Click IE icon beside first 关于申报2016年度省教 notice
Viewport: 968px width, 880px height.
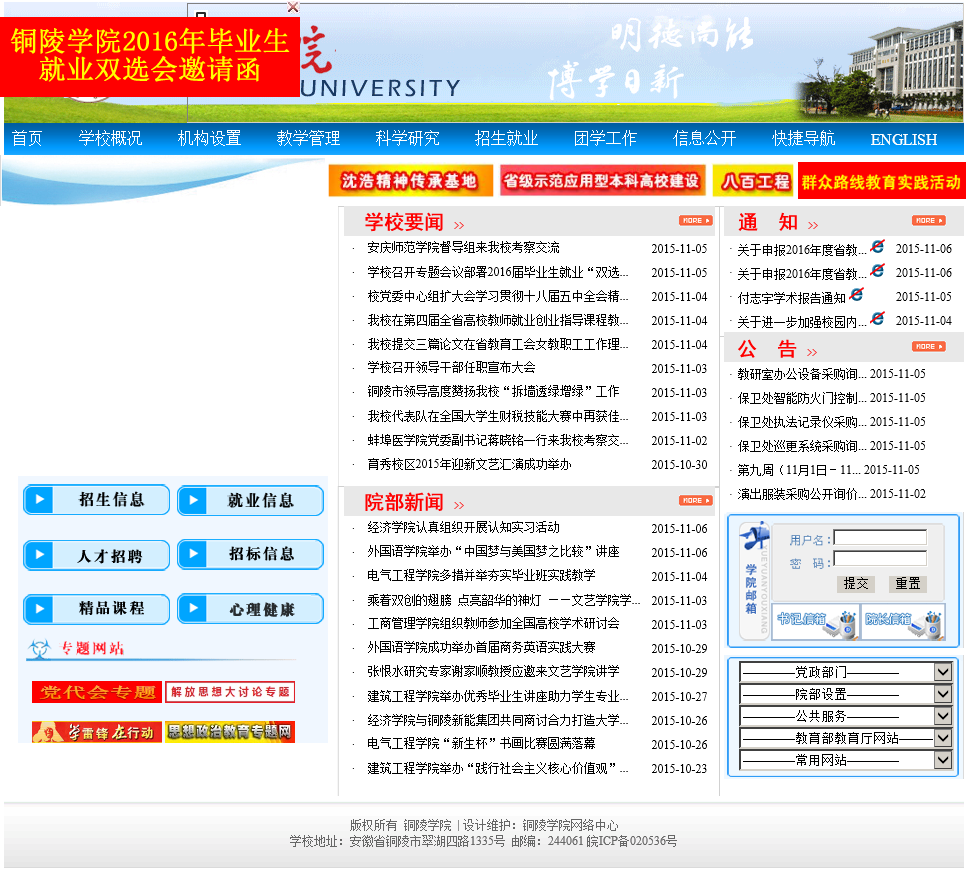pyautogui.click(x=877, y=247)
